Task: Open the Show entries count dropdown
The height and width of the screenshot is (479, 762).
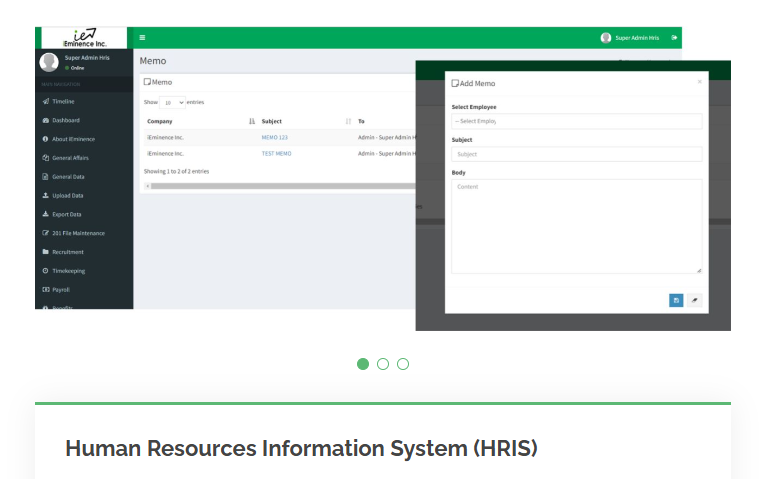Action: click(x=173, y=103)
